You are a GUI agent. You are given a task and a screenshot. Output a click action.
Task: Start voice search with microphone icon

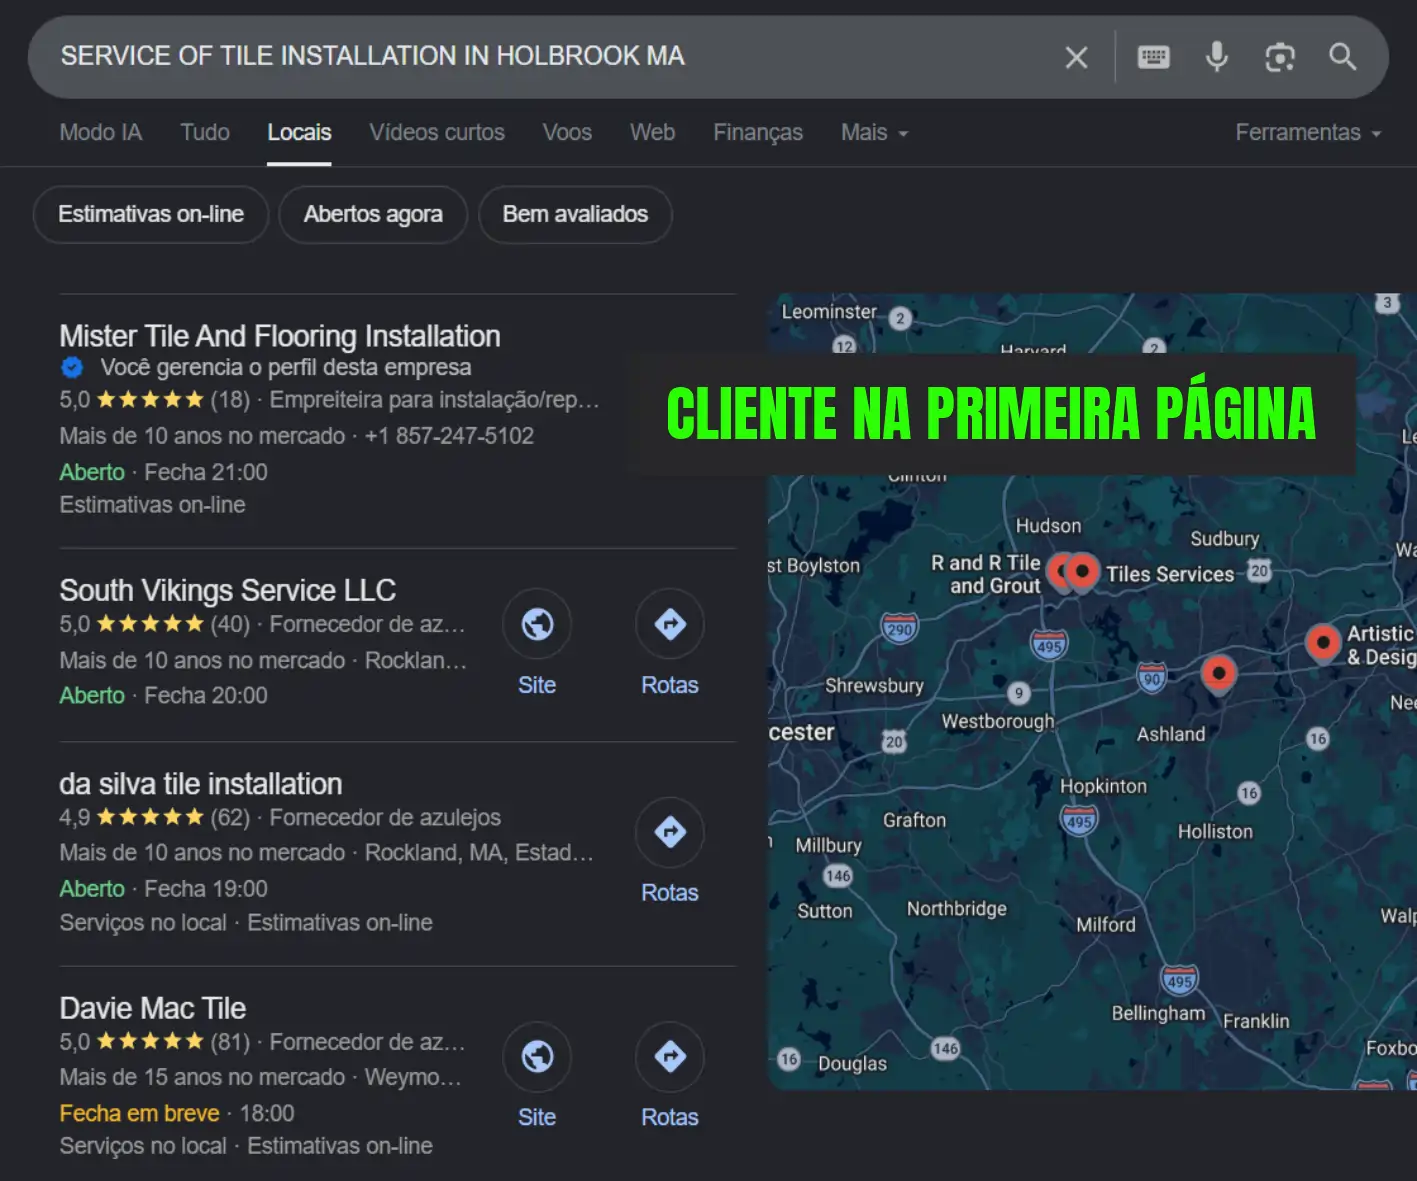[1216, 57]
